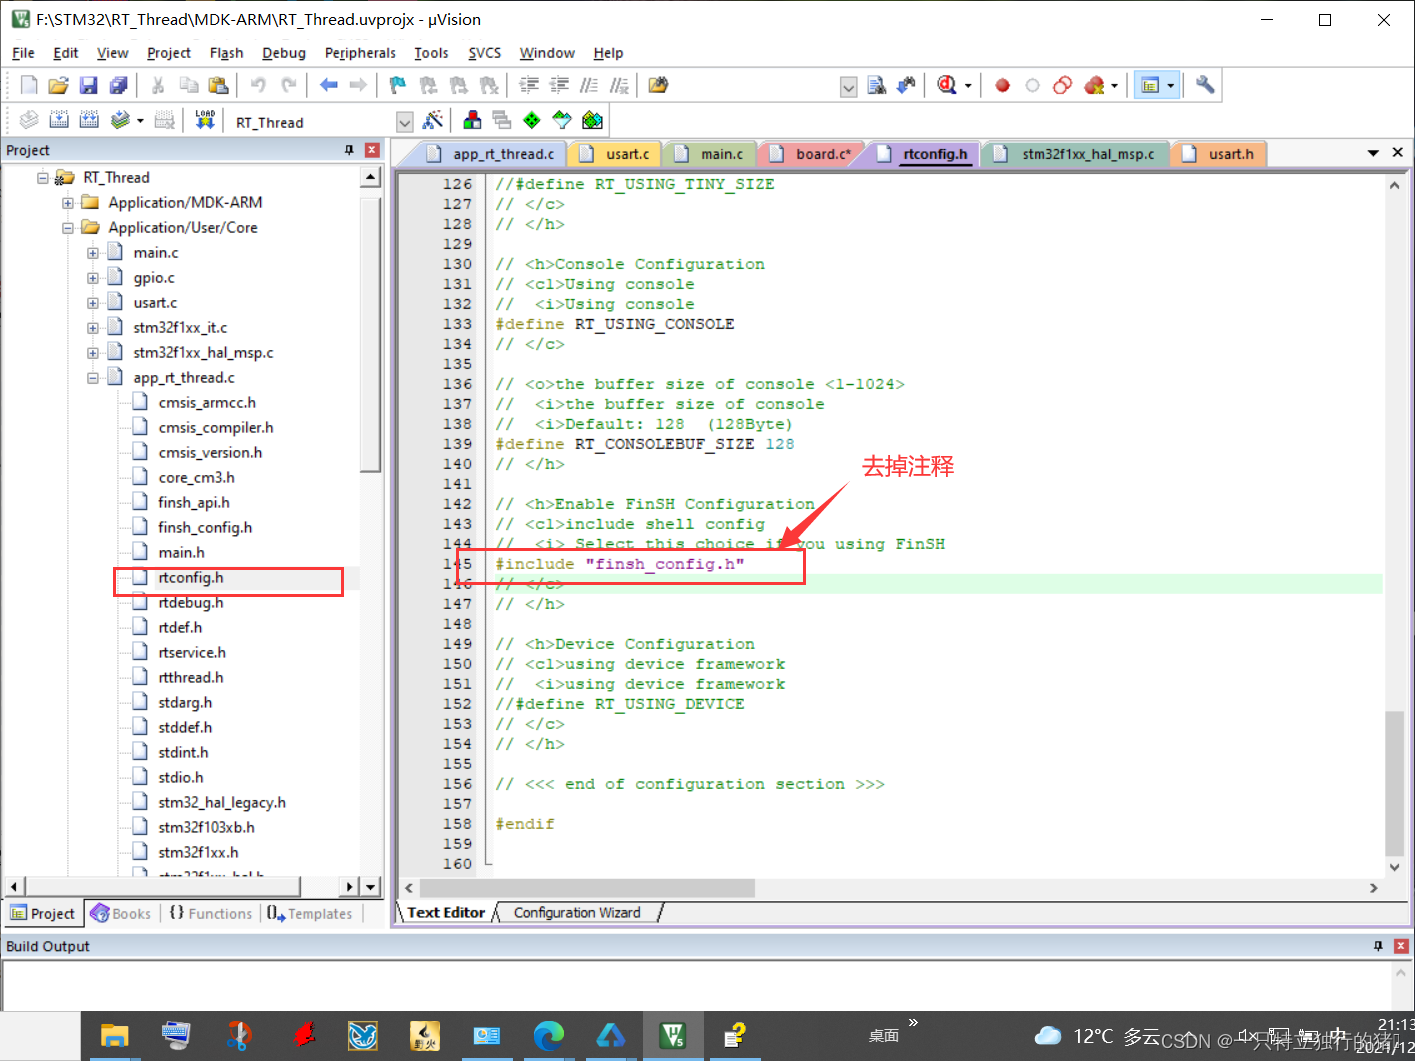Collapse the RT_Thread project root node
The width and height of the screenshot is (1415, 1061).
pos(43,178)
